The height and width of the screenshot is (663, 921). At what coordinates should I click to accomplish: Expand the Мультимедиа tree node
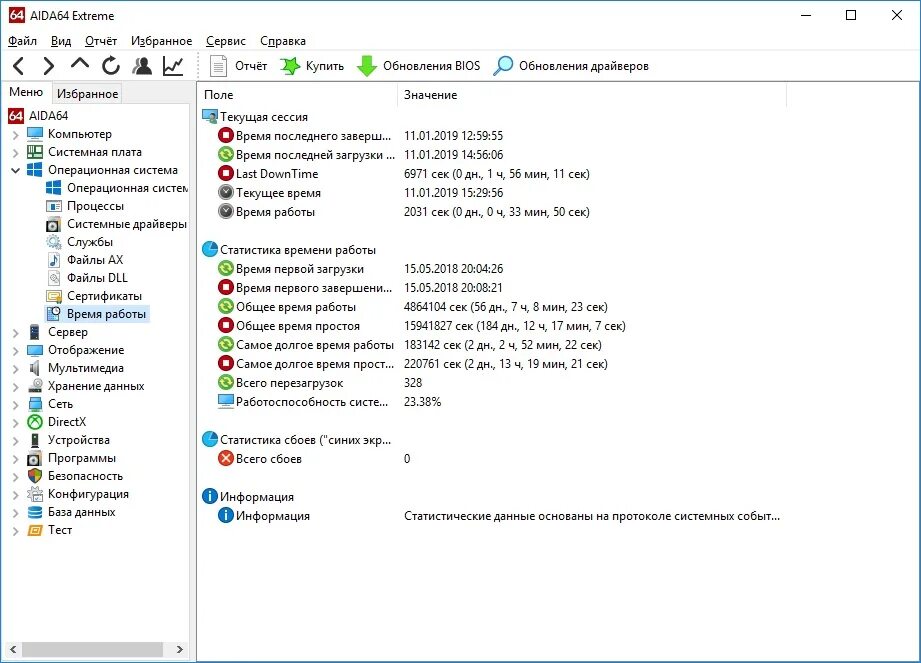[15, 369]
